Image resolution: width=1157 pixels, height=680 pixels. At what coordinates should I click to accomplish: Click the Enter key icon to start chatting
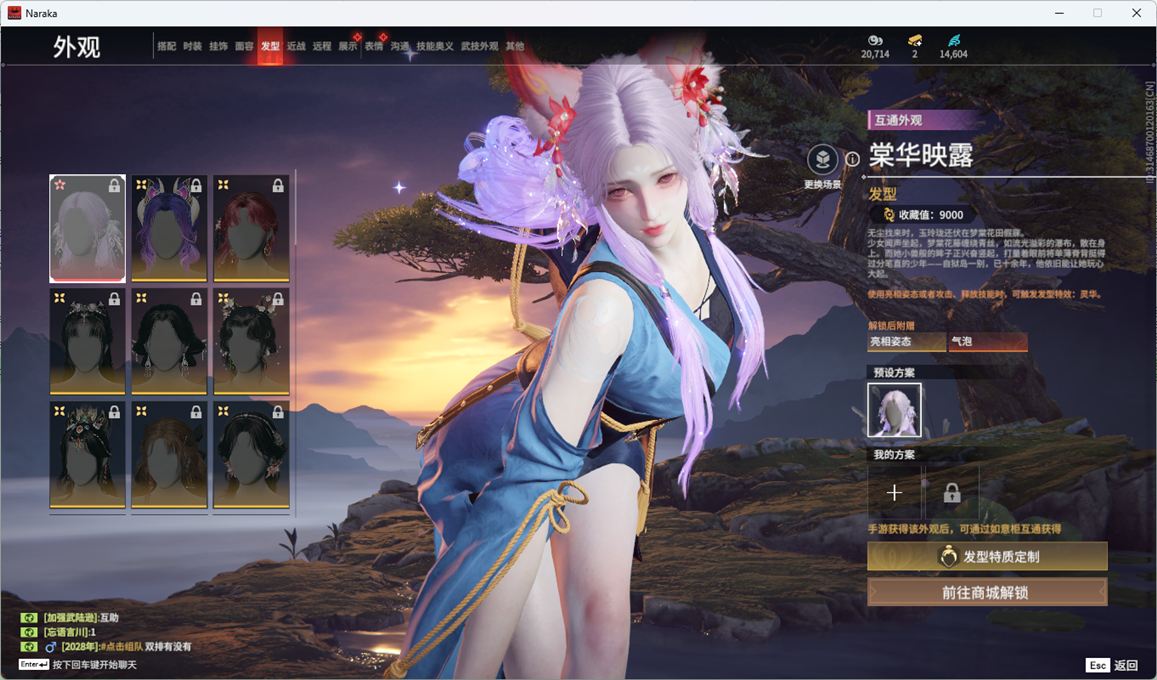point(34,665)
